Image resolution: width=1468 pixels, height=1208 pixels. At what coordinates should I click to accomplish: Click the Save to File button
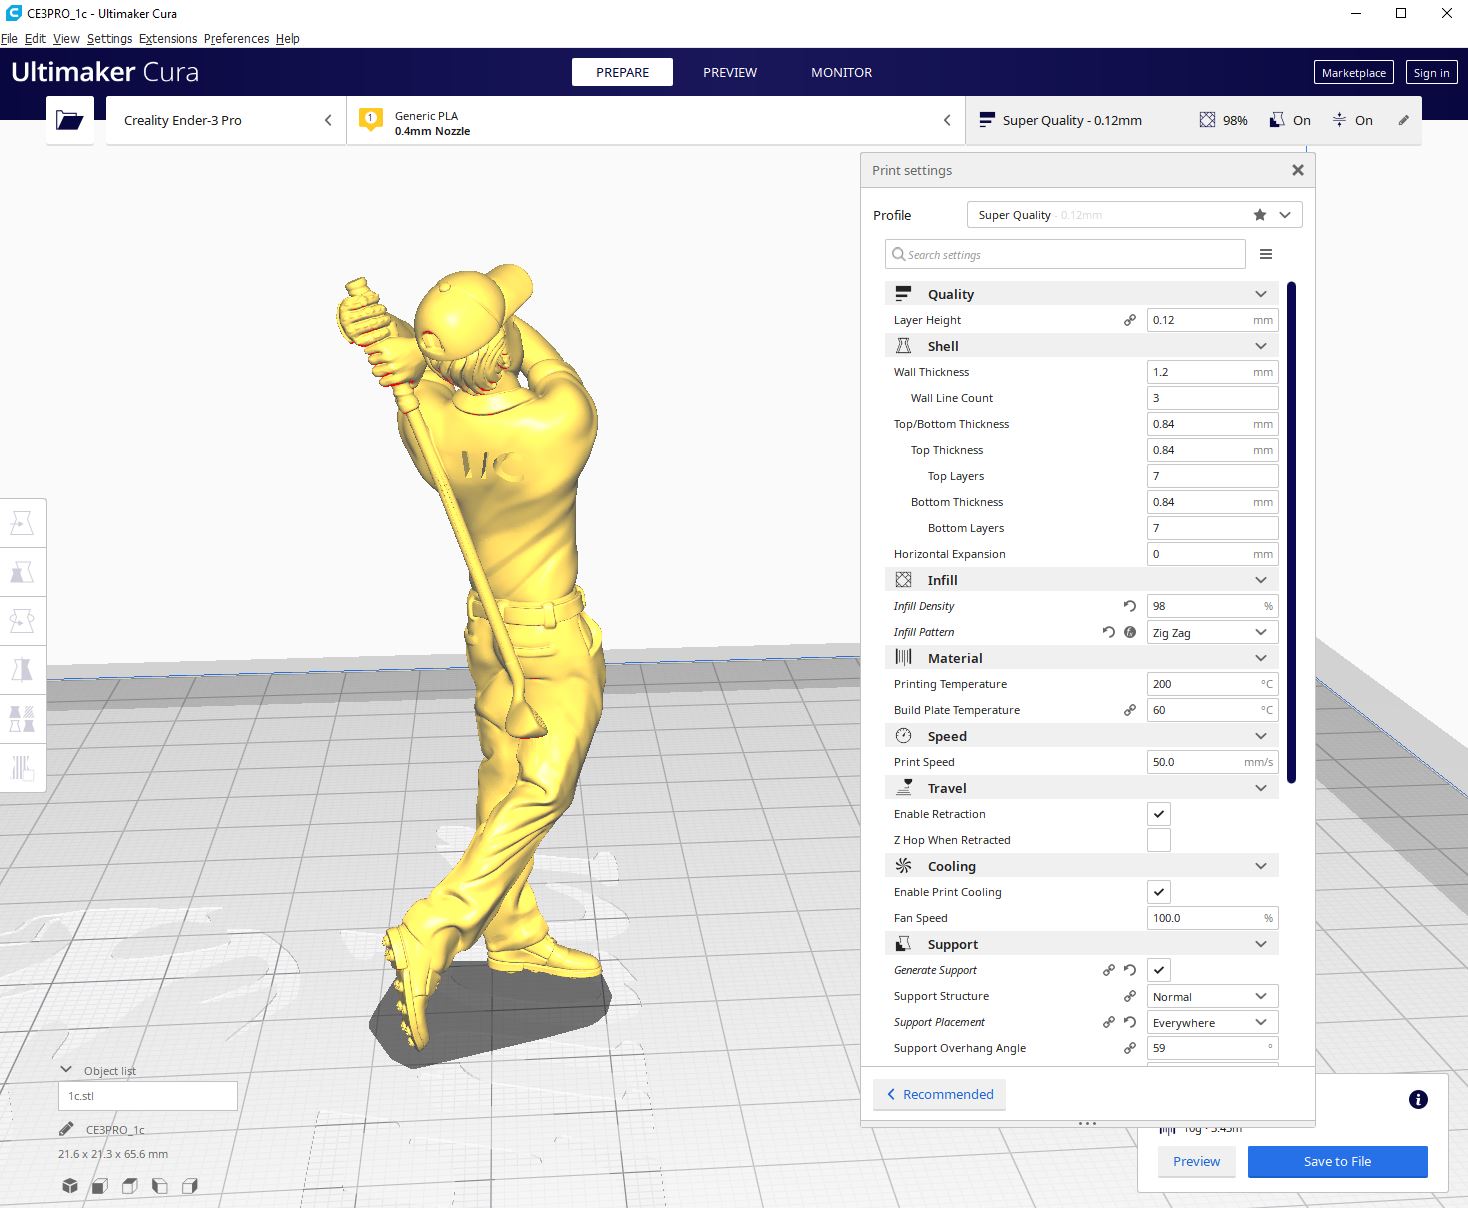pyautogui.click(x=1337, y=1162)
